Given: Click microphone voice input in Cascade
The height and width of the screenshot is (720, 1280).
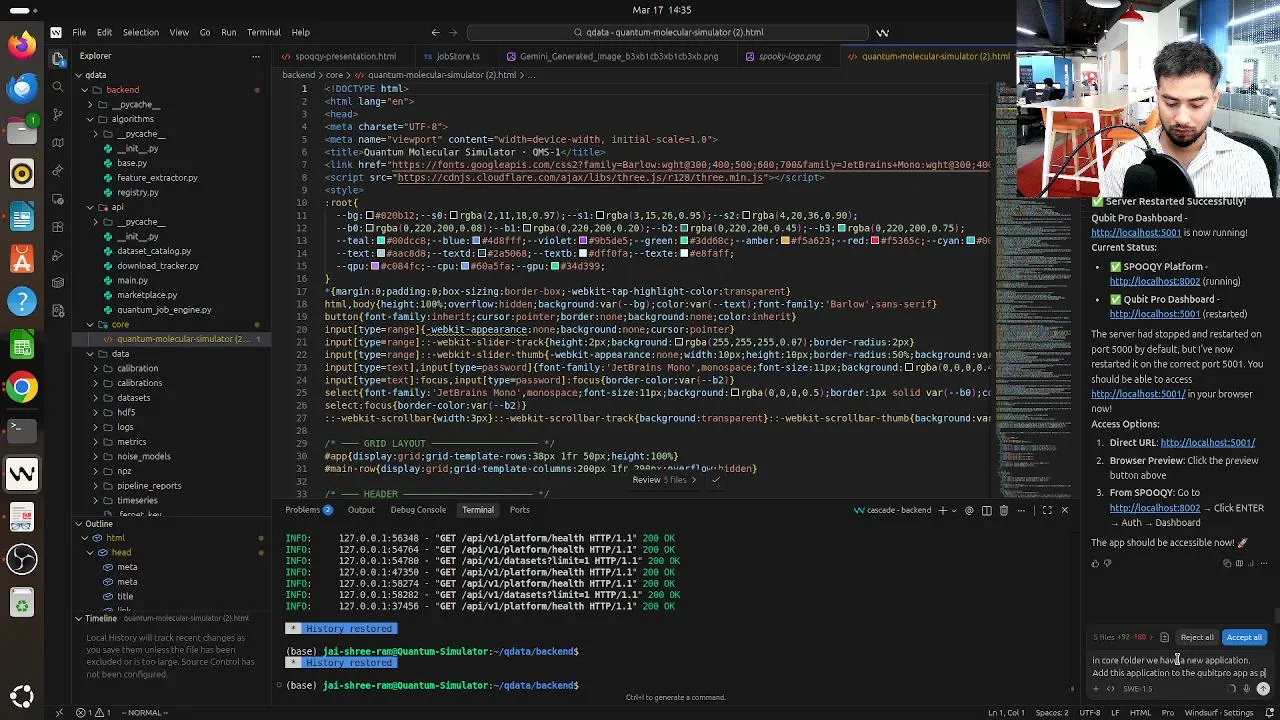Looking at the screenshot, I should pyautogui.click(x=1246, y=689).
